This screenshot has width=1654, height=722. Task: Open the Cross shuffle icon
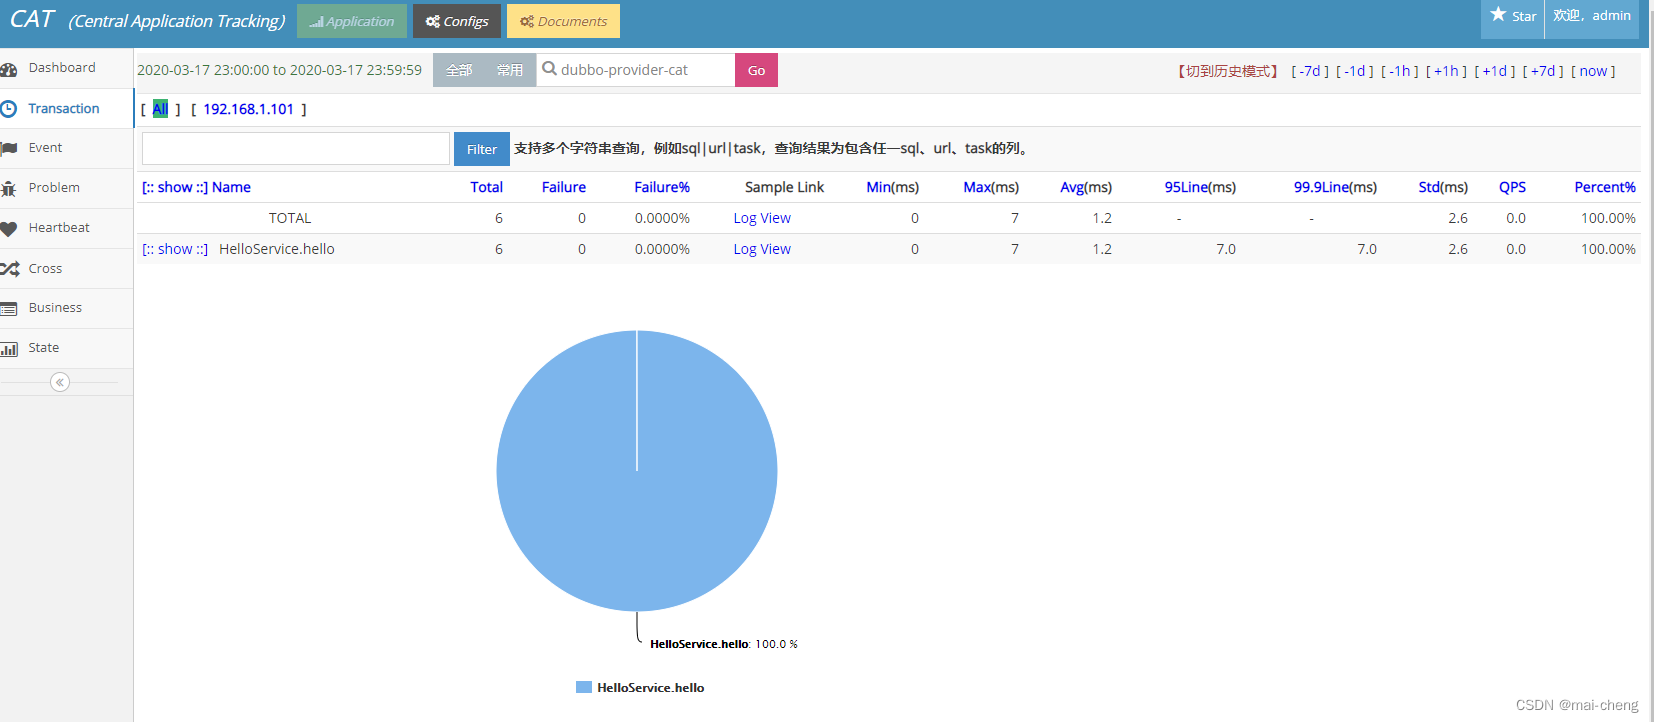10,269
